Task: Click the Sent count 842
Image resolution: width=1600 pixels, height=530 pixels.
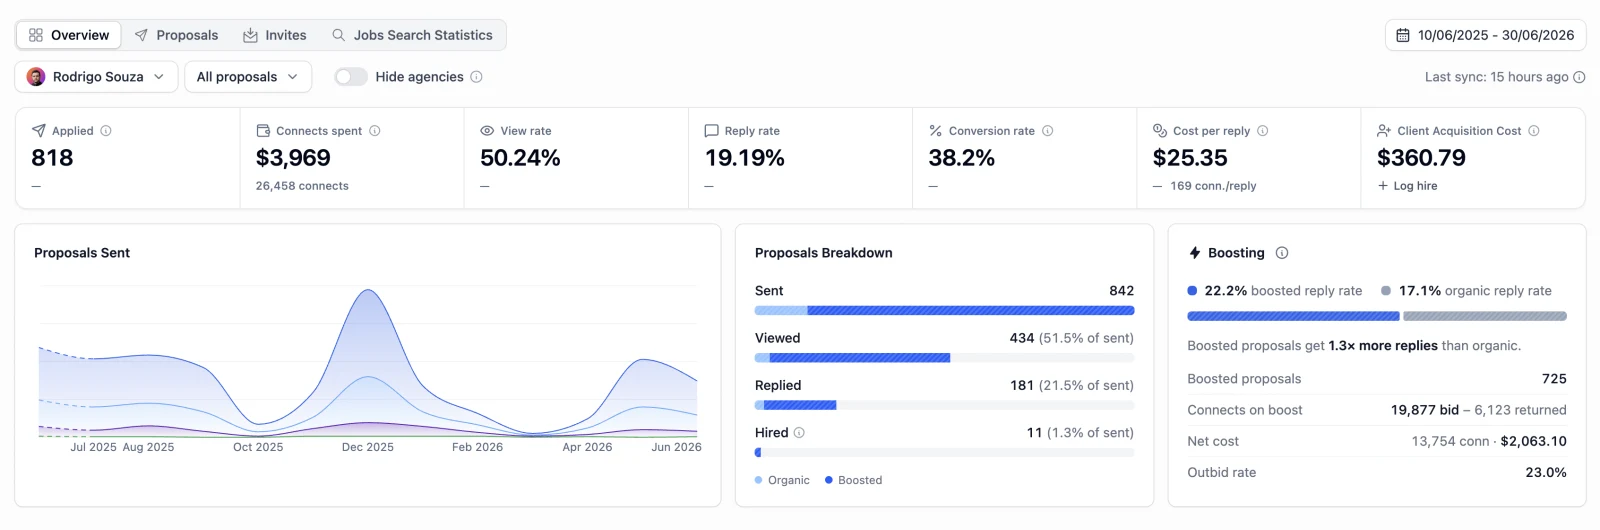Action: point(1122,291)
